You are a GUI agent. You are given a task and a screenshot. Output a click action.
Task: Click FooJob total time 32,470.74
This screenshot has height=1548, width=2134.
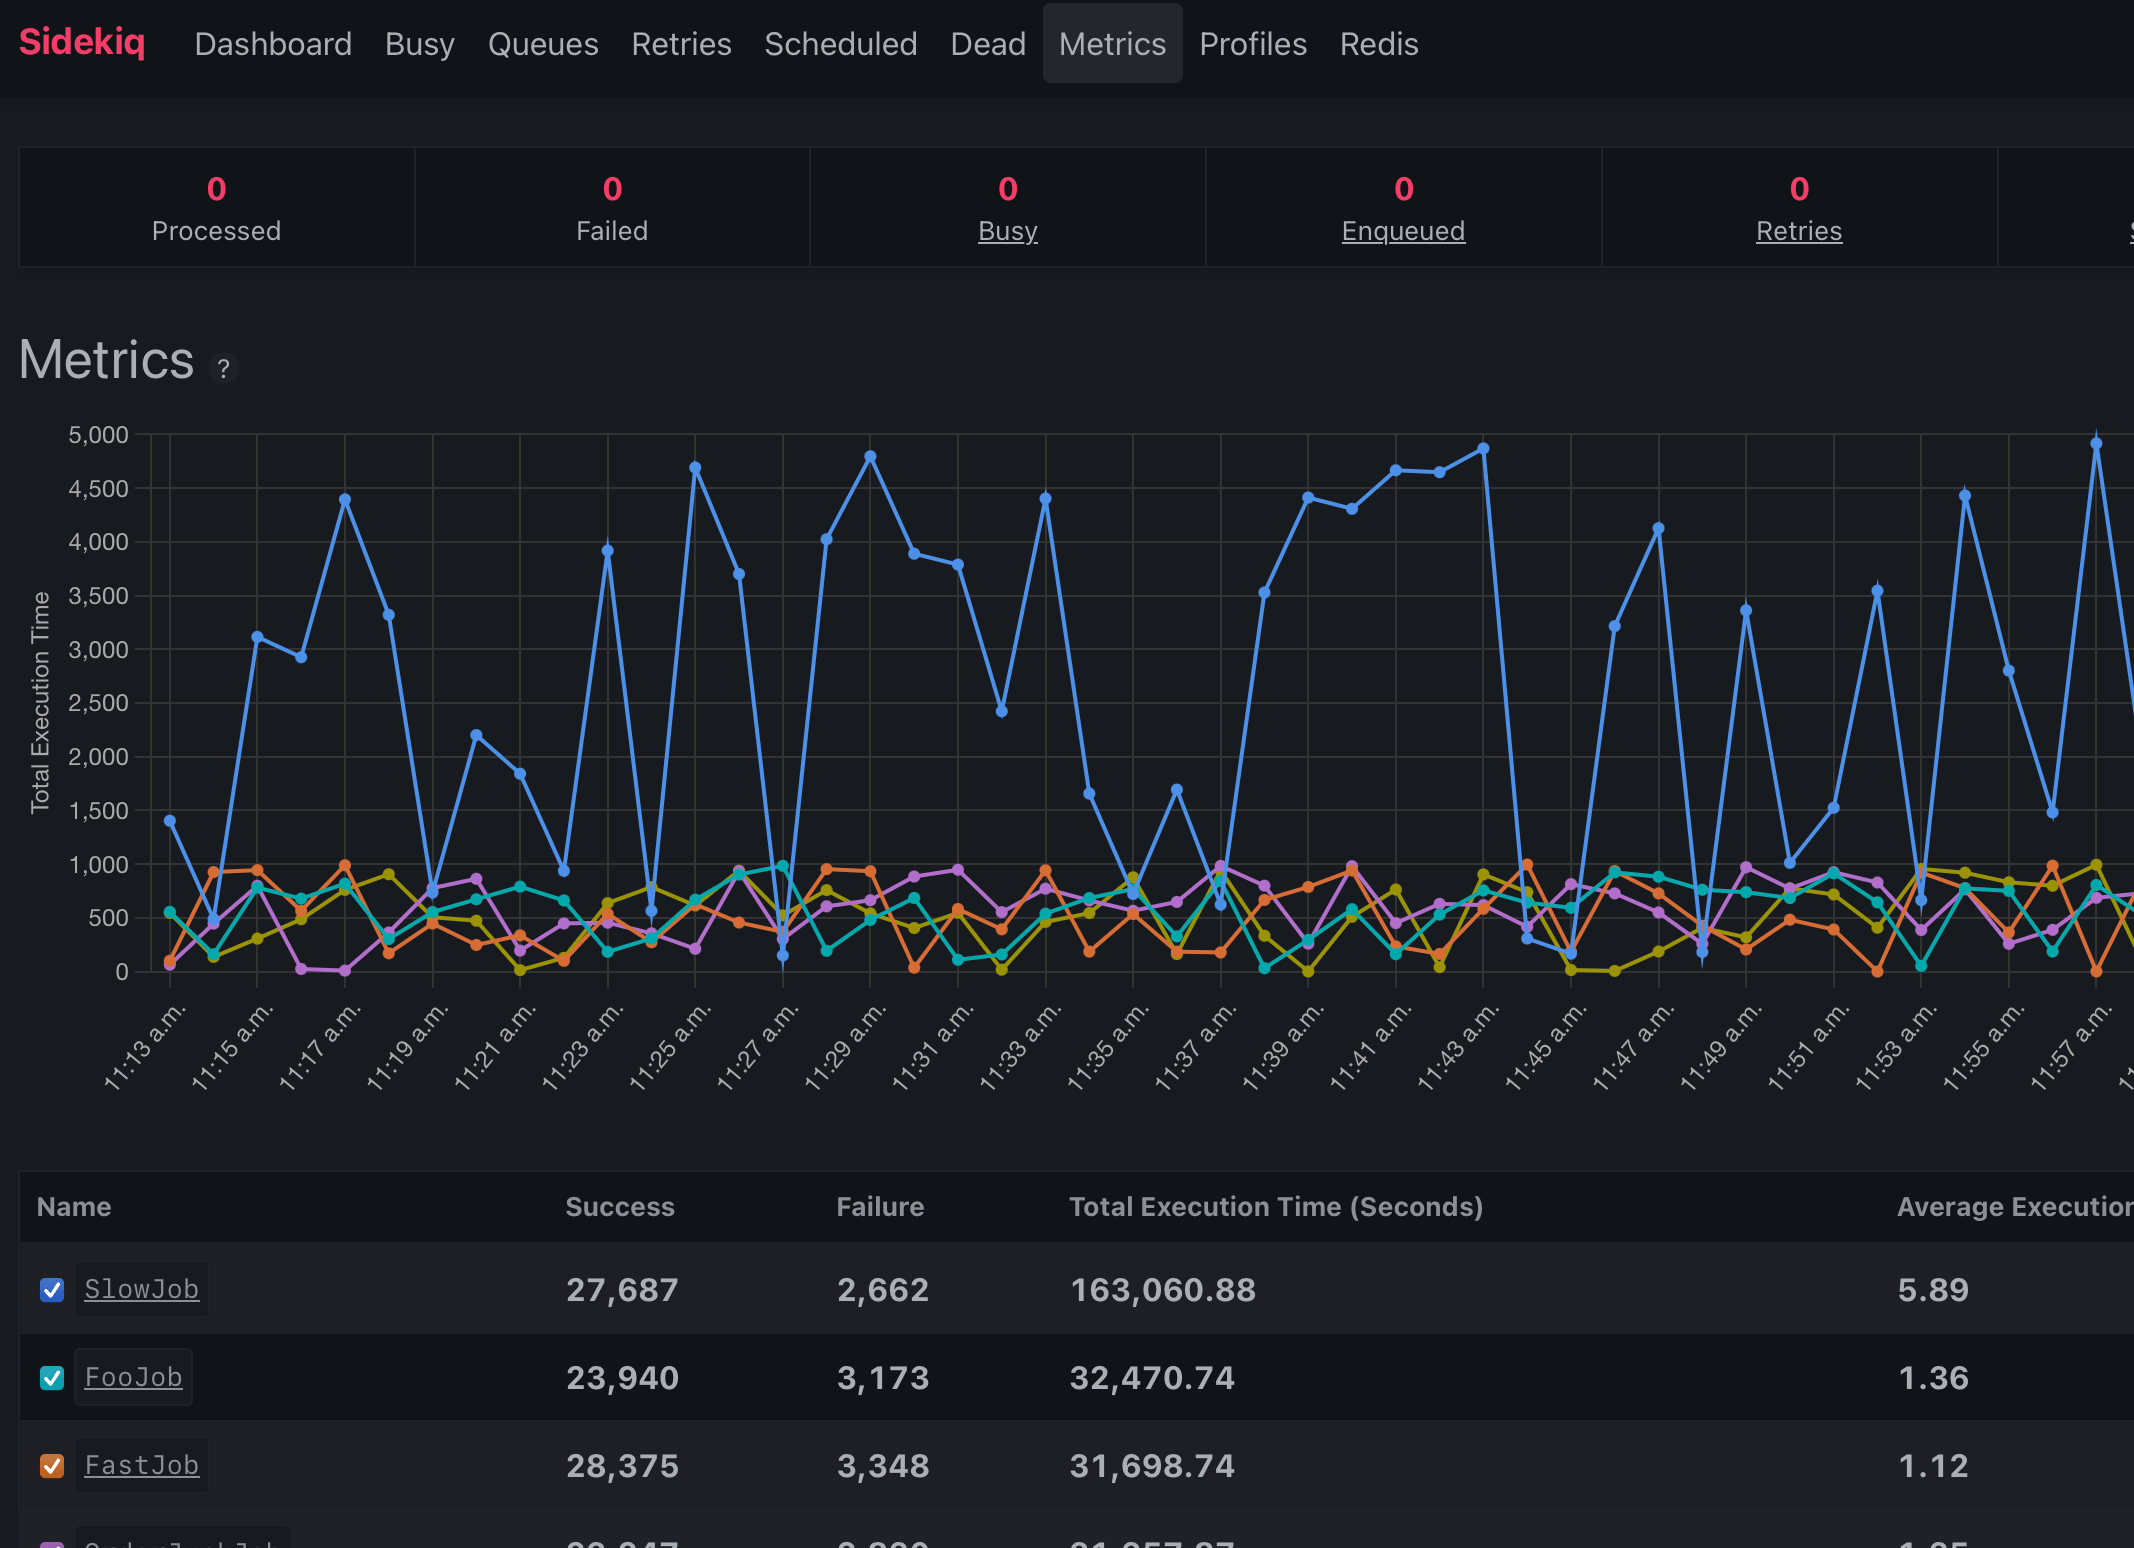[1152, 1378]
